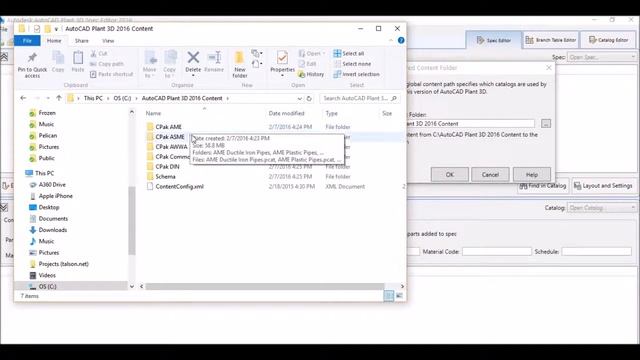The image size is (640, 360).
Task: Click the horizontal scrollbar in file list
Action: point(264,287)
